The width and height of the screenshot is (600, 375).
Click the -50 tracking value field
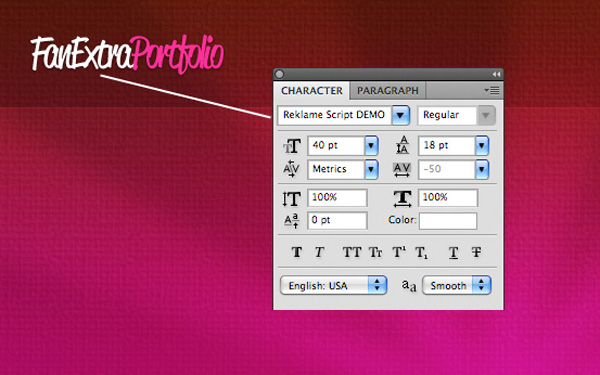click(x=447, y=170)
